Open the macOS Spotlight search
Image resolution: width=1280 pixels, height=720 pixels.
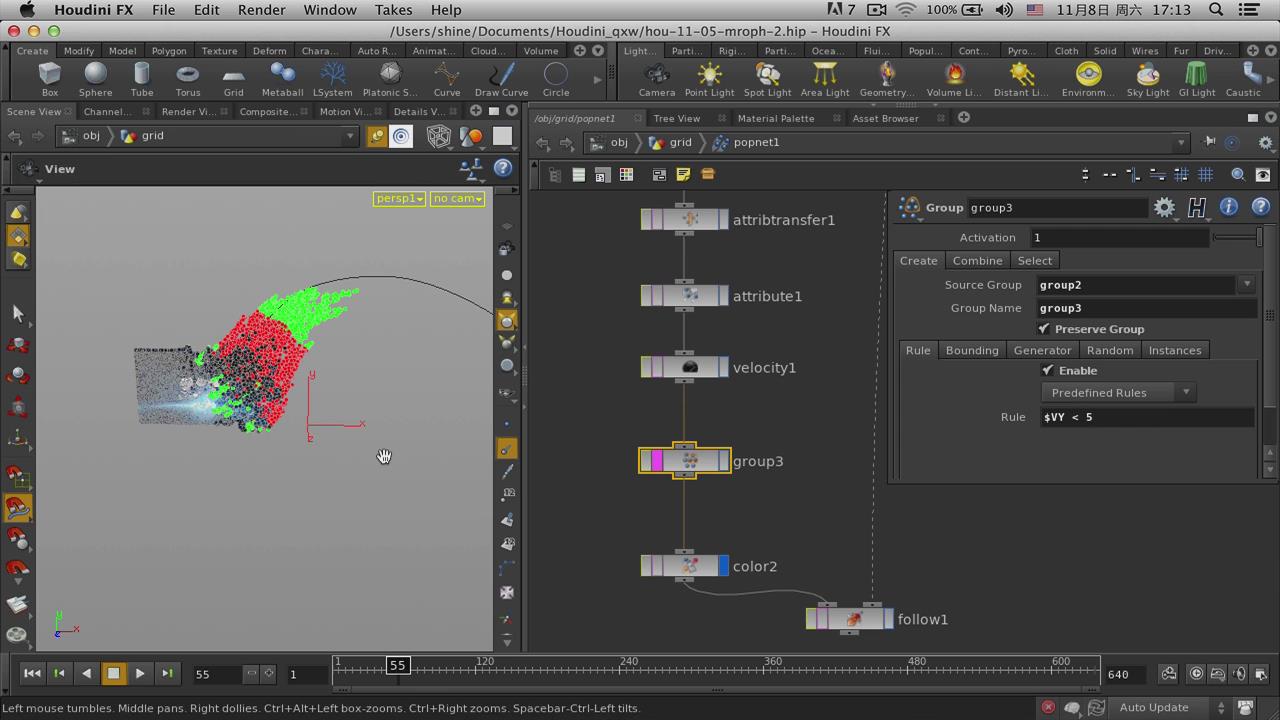point(1217,9)
